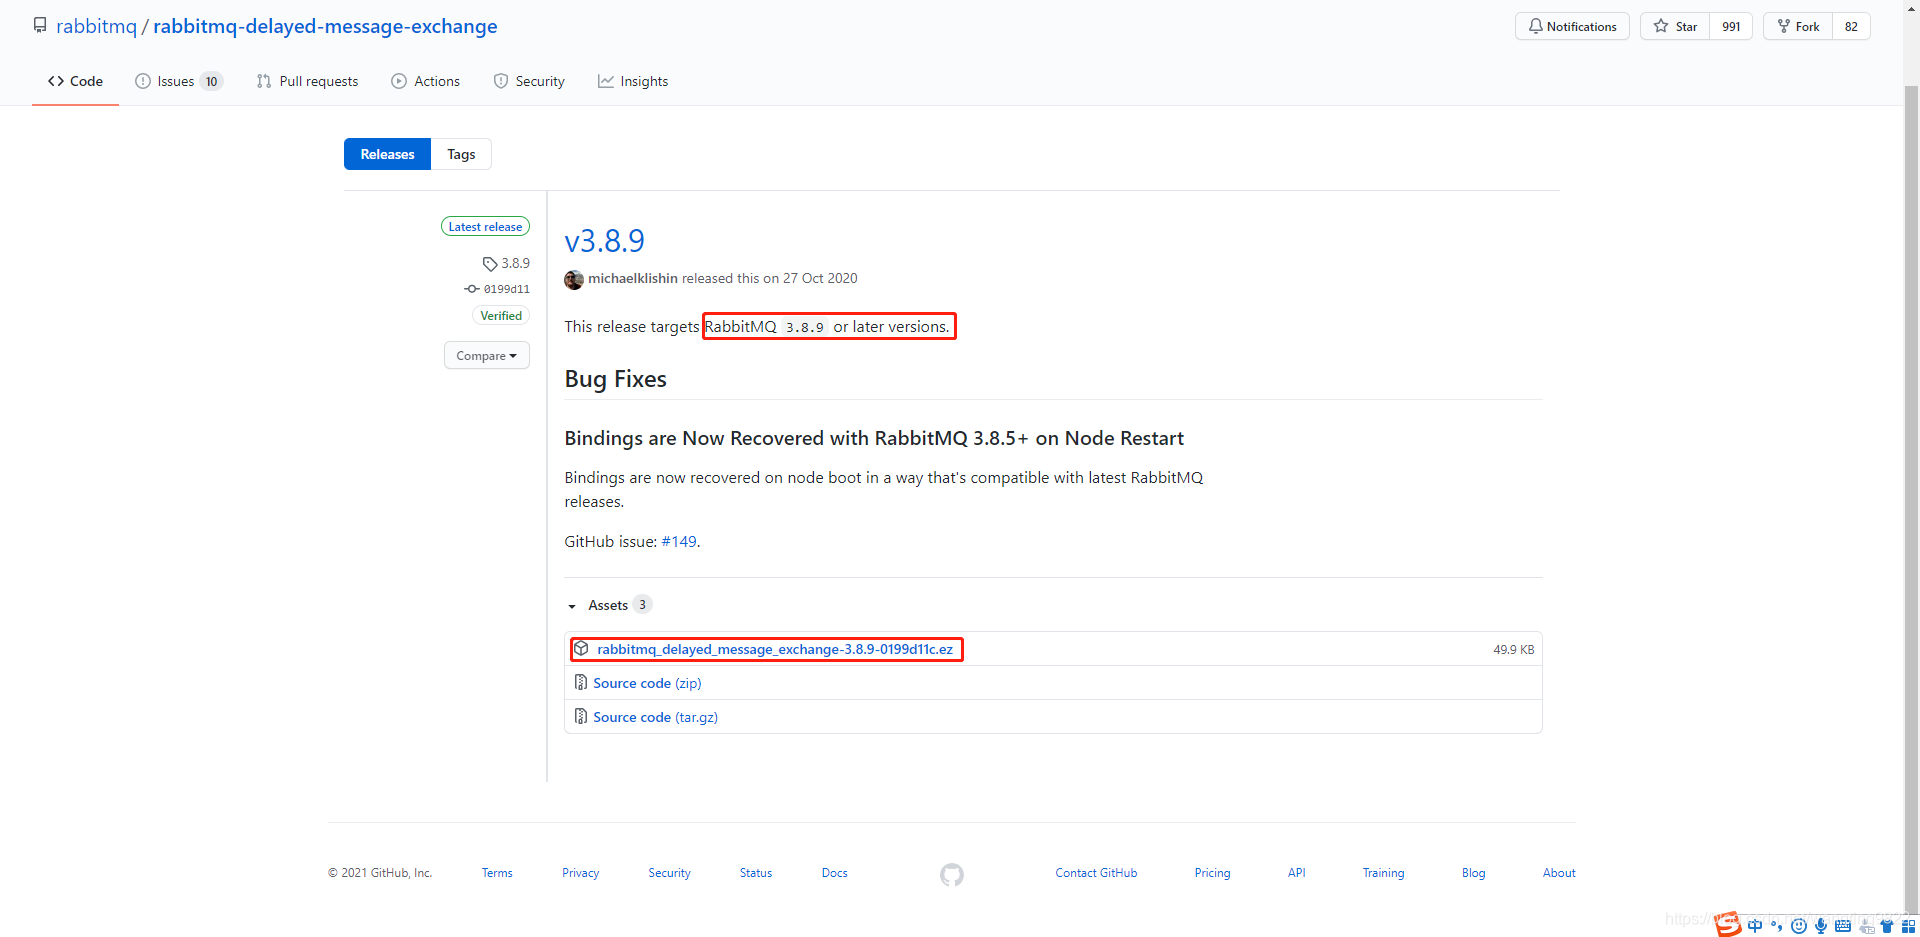Open the footer API link

(1296, 873)
